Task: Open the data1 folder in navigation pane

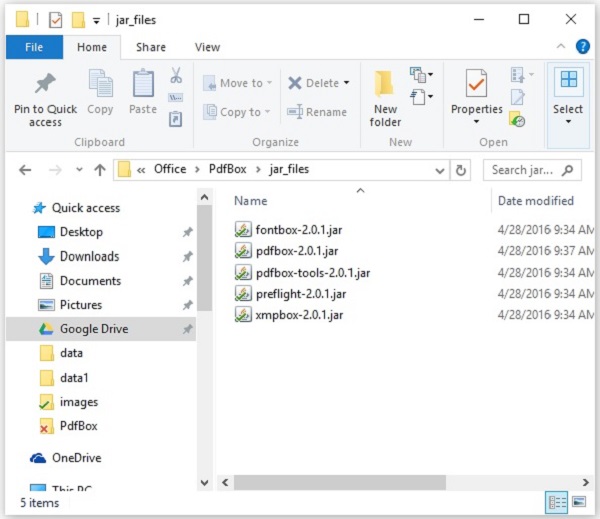Action: pyautogui.click(x=74, y=378)
